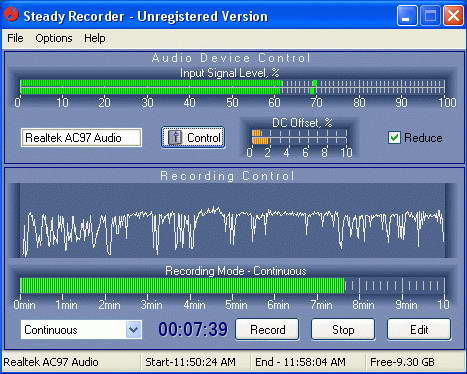
Task: Click the Record button
Action: pyautogui.click(x=267, y=329)
